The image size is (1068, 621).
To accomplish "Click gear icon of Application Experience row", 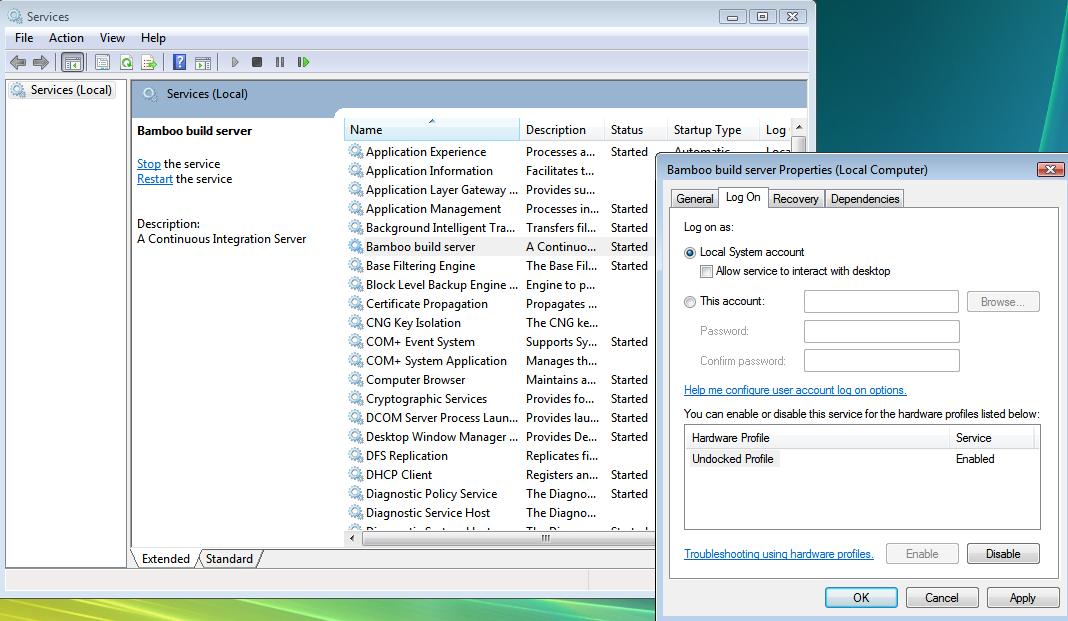I will pyautogui.click(x=356, y=151).
